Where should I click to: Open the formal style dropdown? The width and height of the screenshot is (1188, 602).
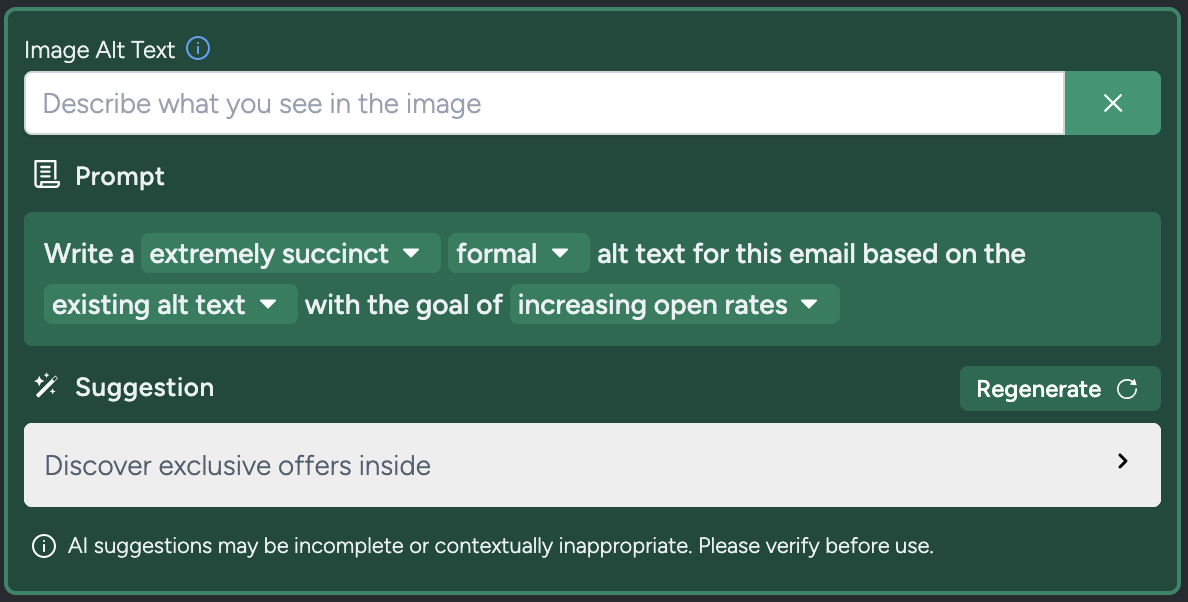[x=518, y=253]
